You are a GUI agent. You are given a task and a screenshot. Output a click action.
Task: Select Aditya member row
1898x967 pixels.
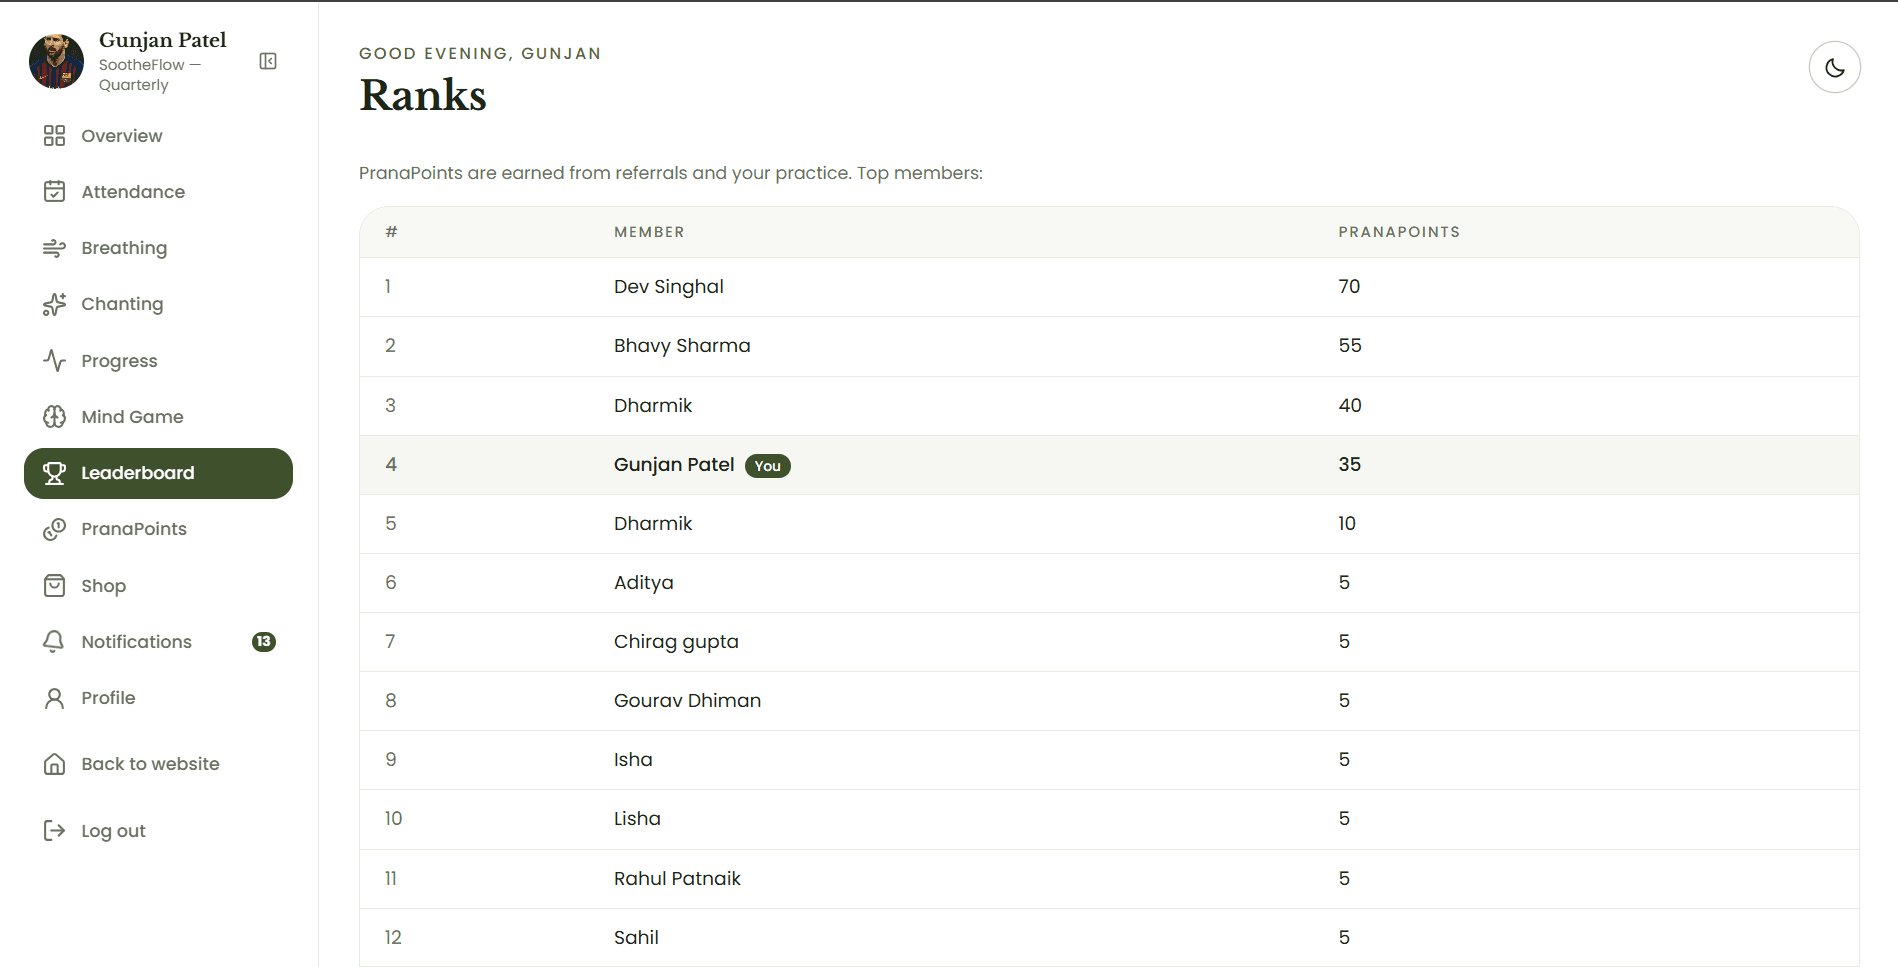coord(1109,583)
